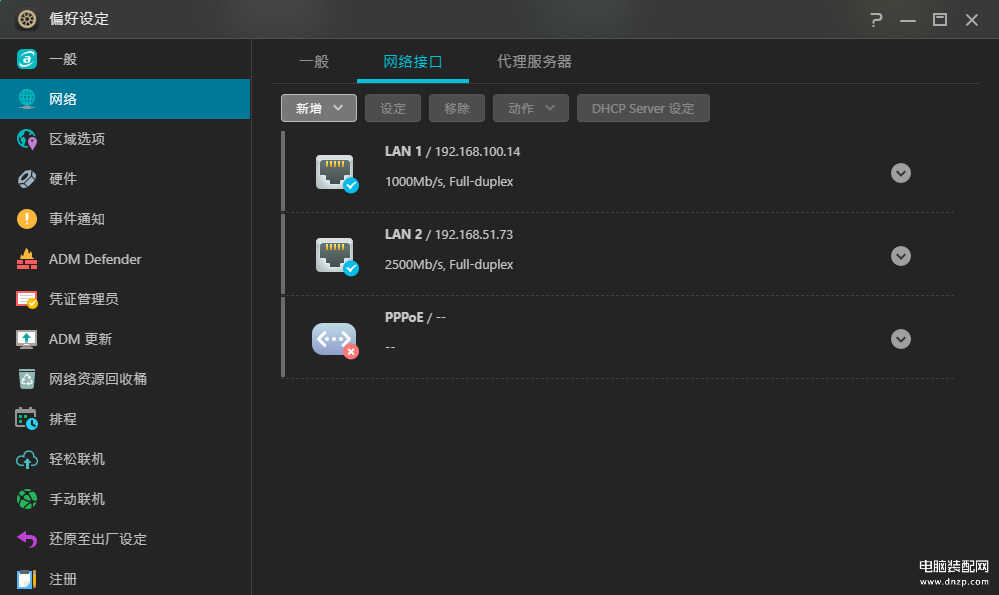Image resolution: width=999 pixels, height=595 pixels.
Task: Select LAN 2 / 192.168.51.73 title
Action: point(449,234)
